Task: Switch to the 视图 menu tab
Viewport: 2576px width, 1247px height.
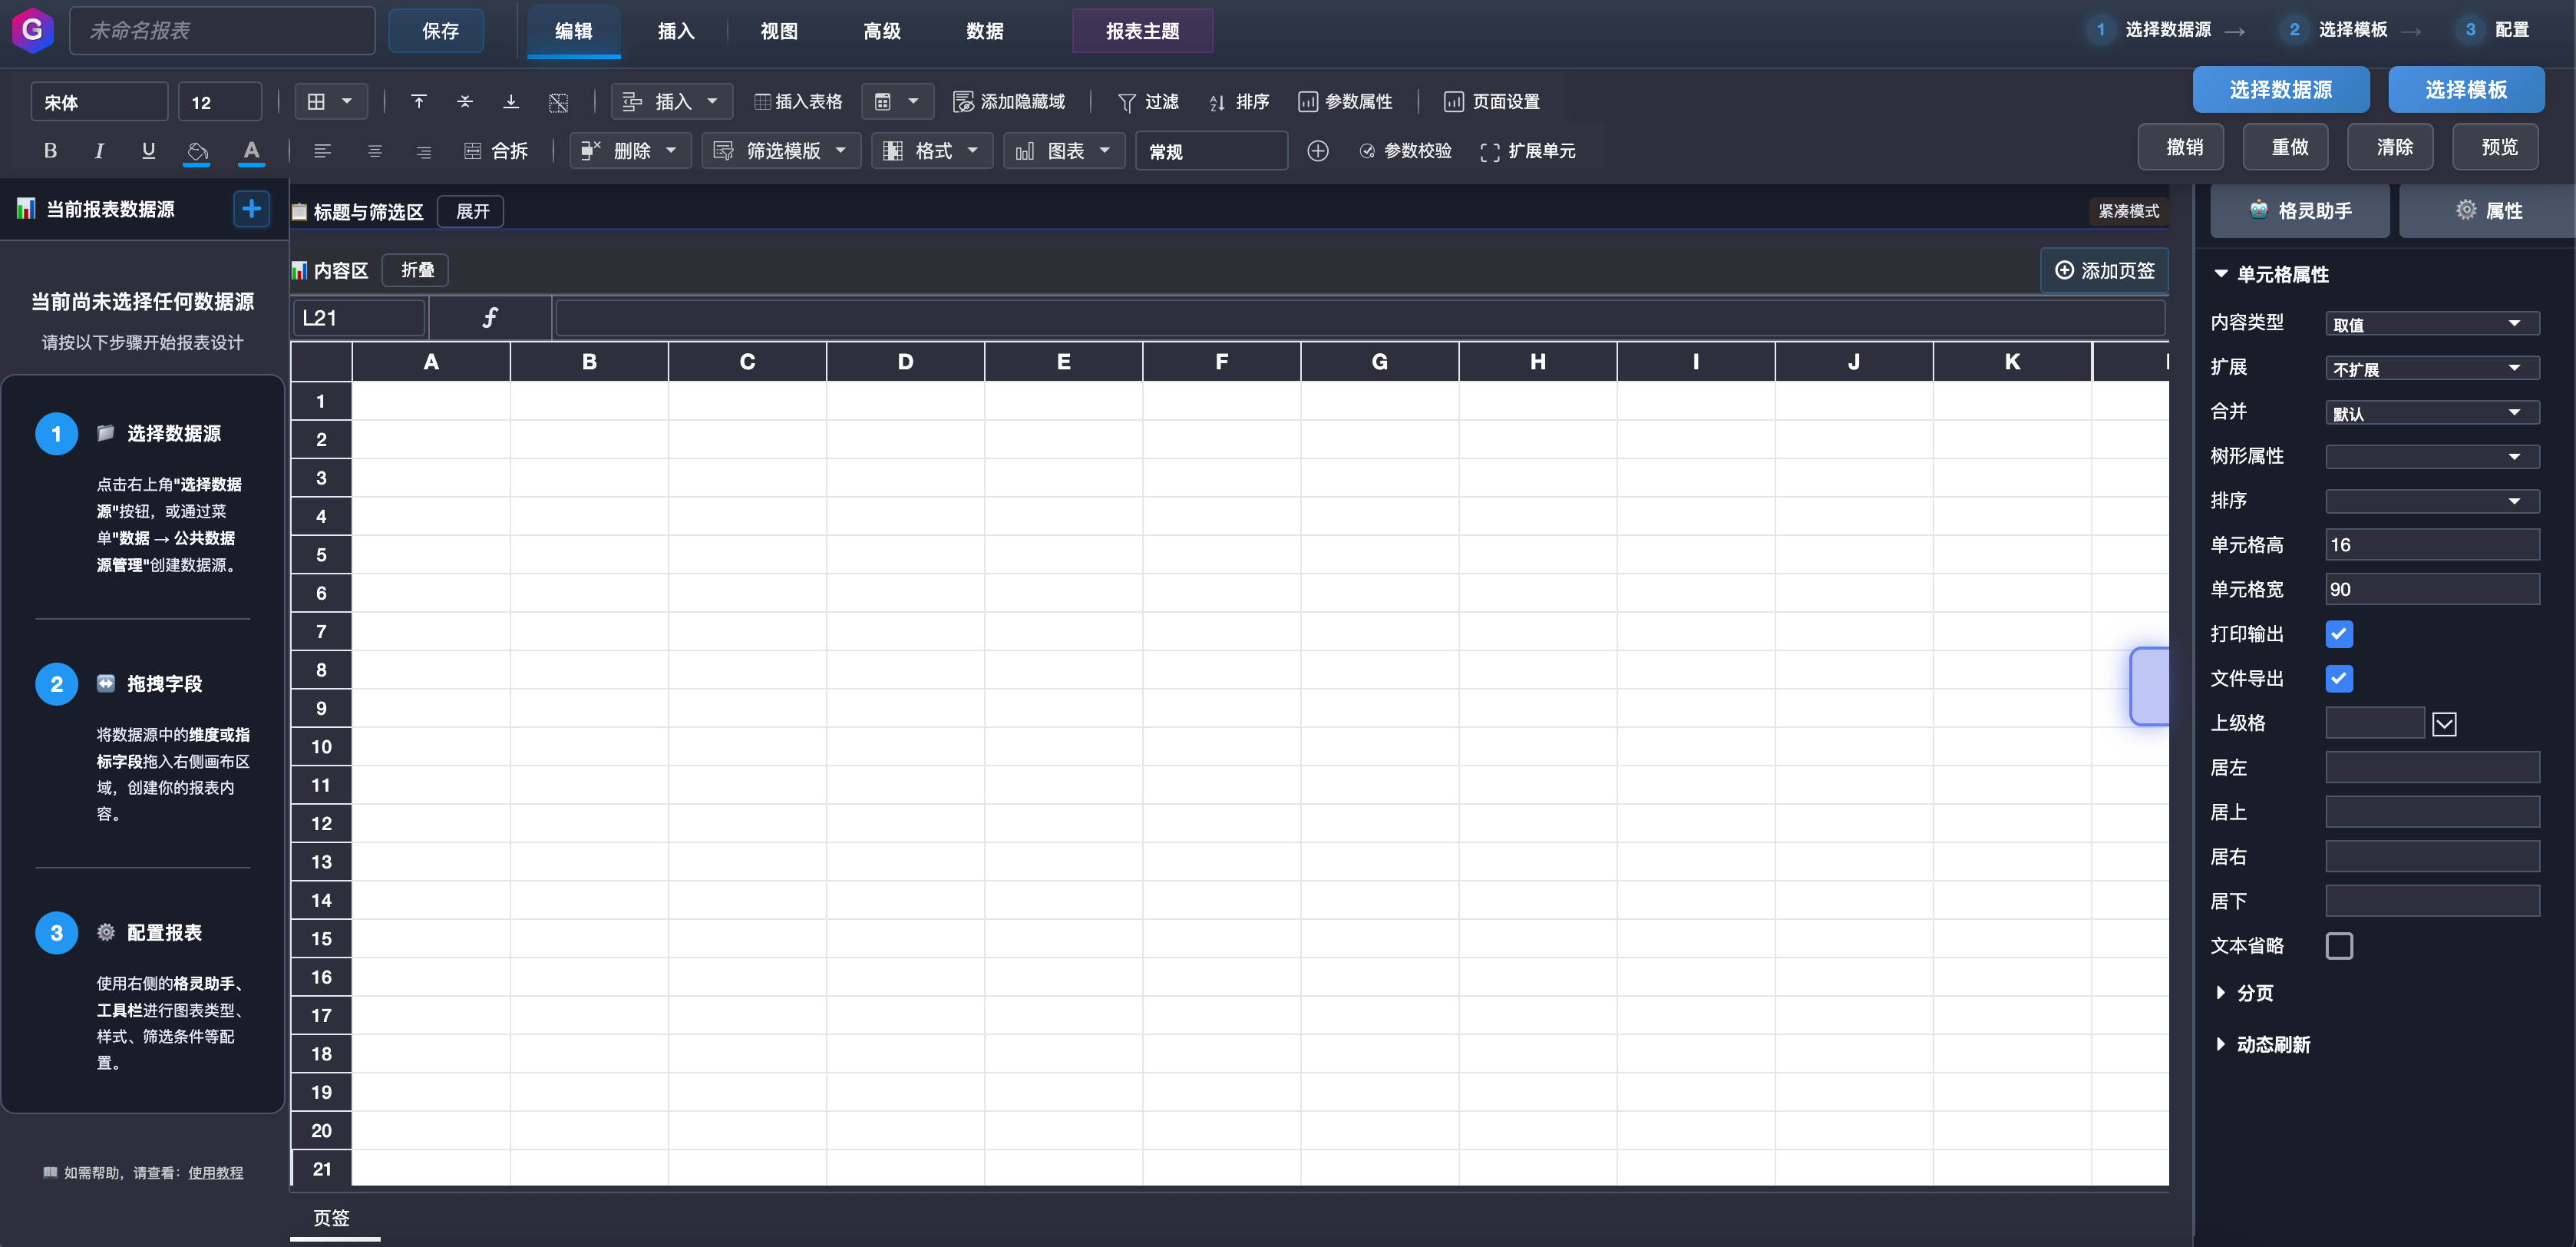Action: click(778, 31)
